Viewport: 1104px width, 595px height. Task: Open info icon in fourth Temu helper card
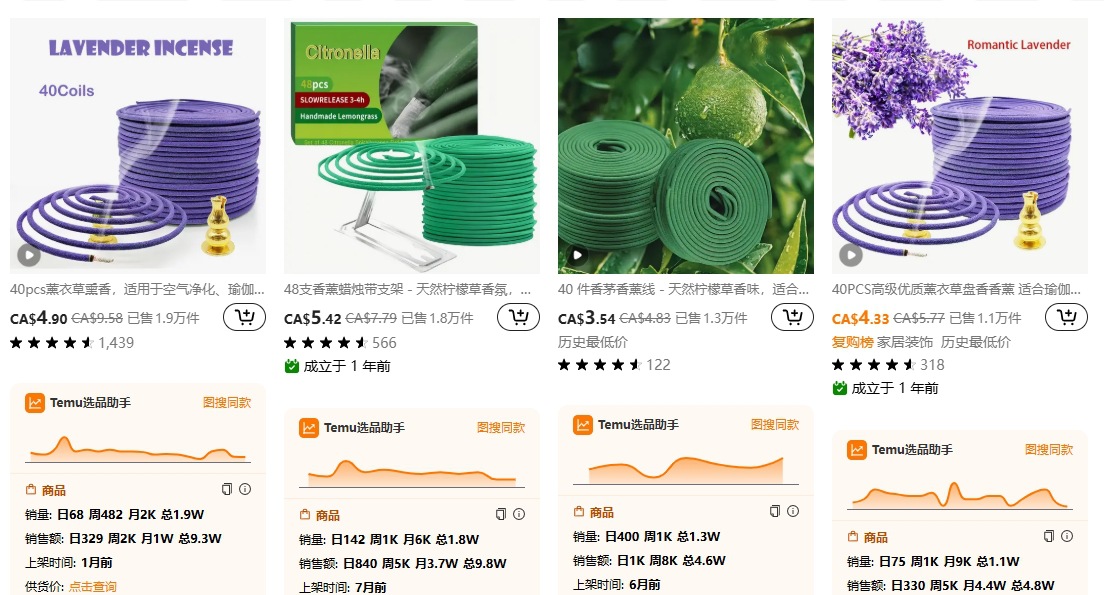click(1067, 536)
